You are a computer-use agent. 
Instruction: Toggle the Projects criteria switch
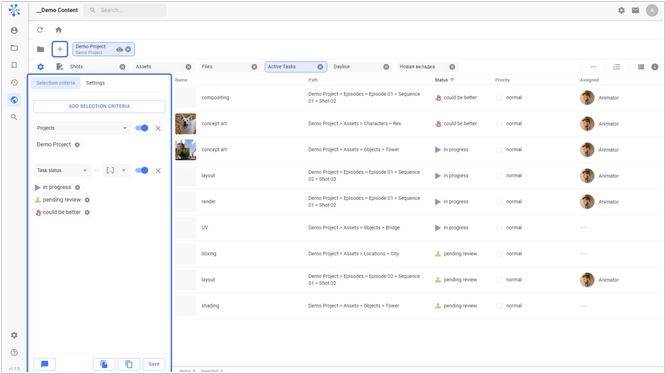pyautogui.click(x=142, y=128)
